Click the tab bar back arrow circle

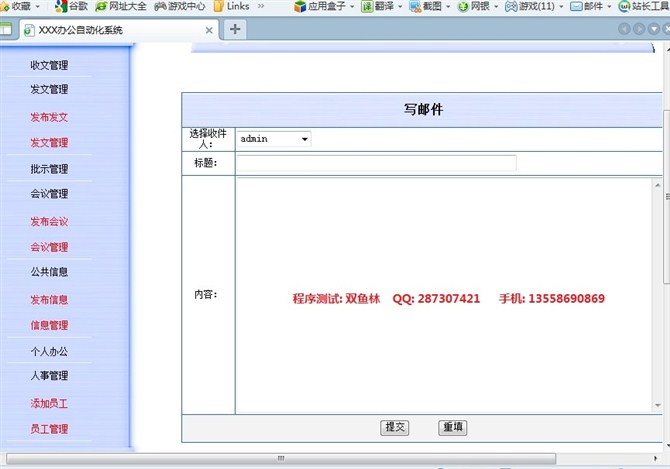(x=624, y=29)
